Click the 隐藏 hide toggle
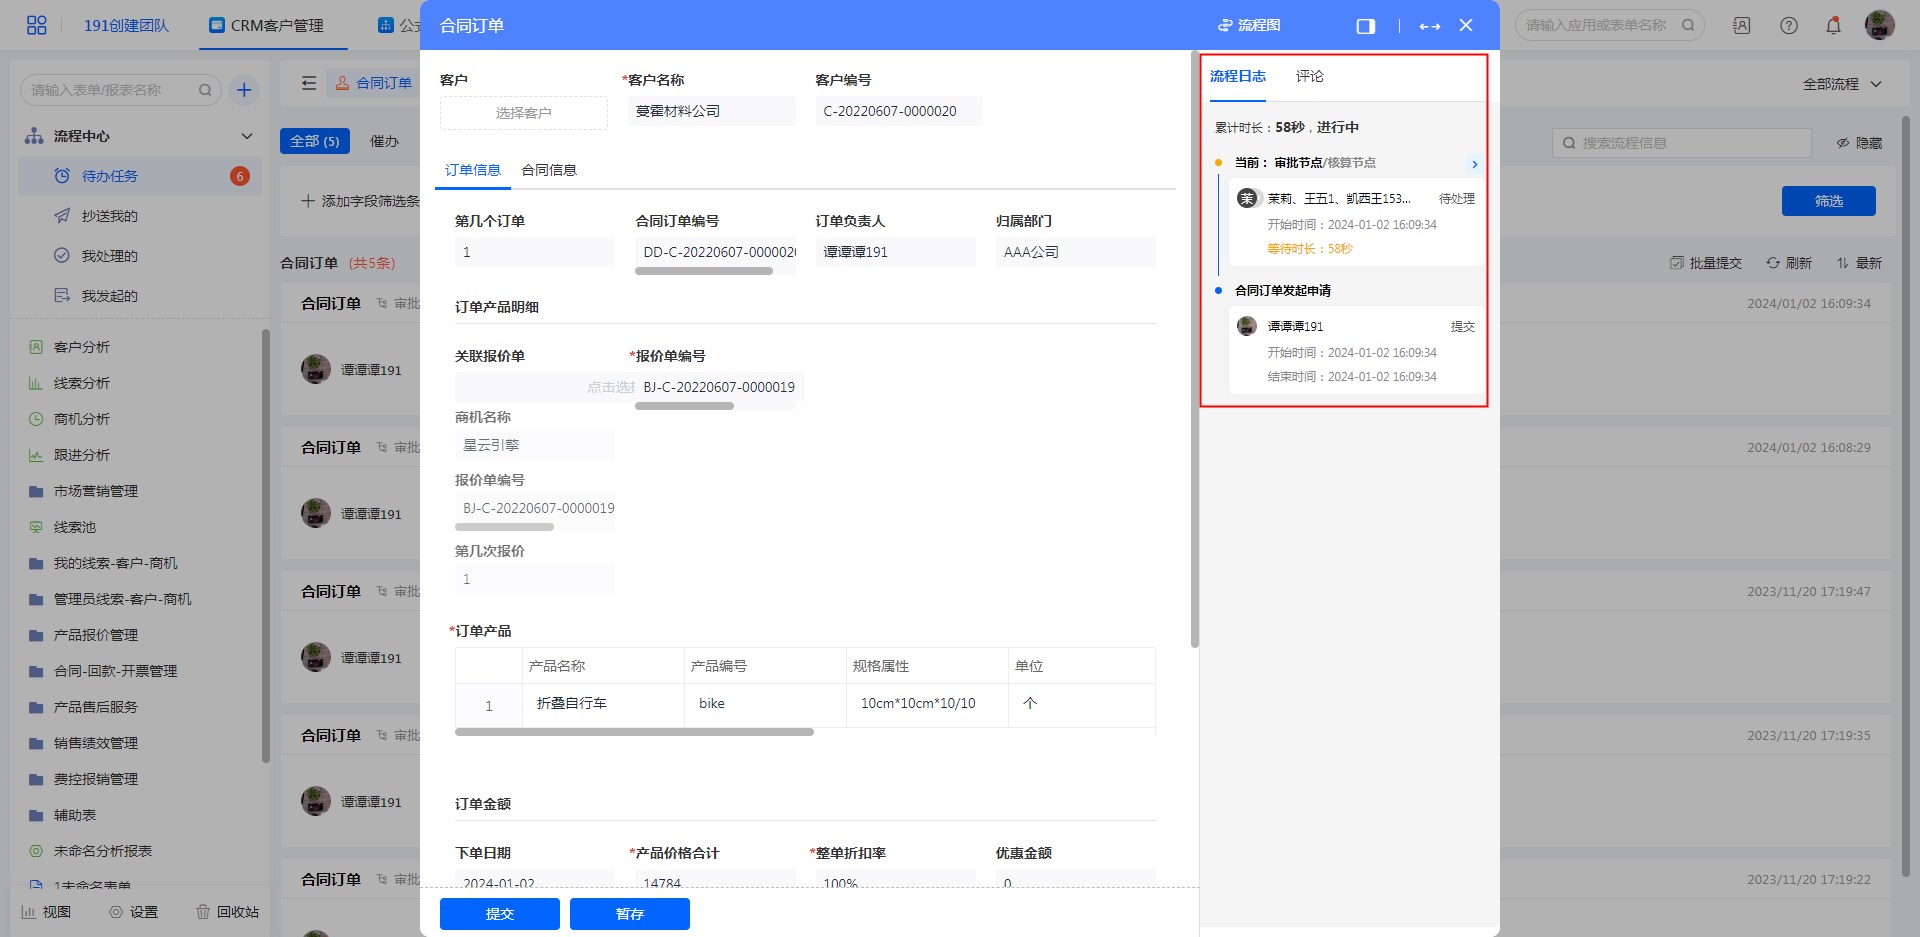This screenshot has width=1920, height=937. point(1859,143)
